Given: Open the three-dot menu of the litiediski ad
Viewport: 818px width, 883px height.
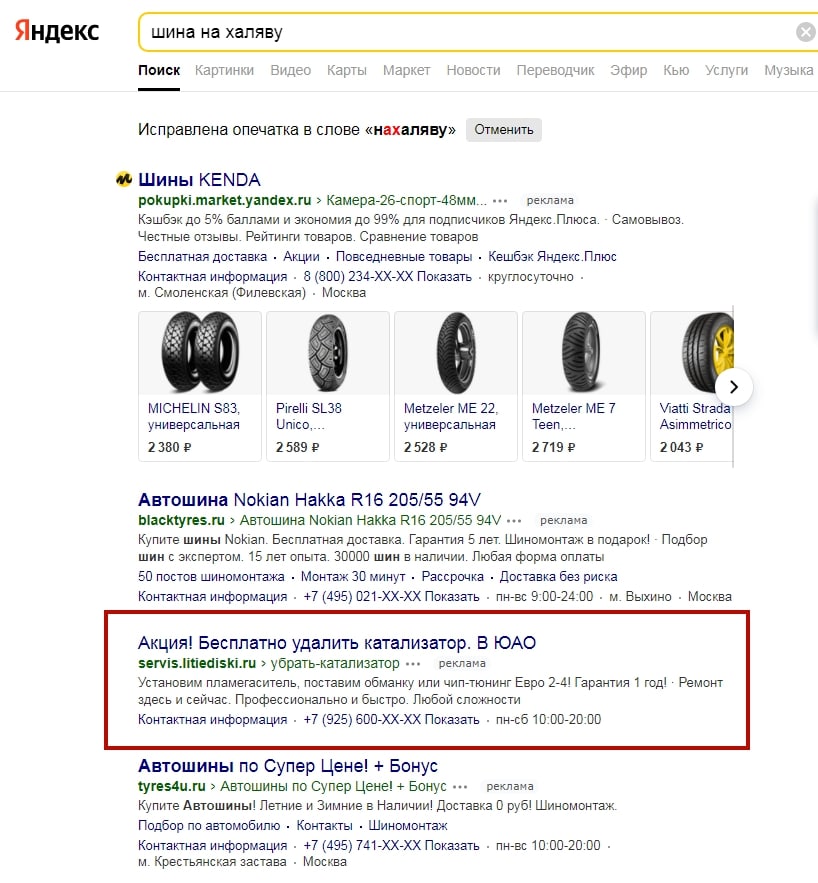Looking at the screenshot, I should (x=413, y=663).
